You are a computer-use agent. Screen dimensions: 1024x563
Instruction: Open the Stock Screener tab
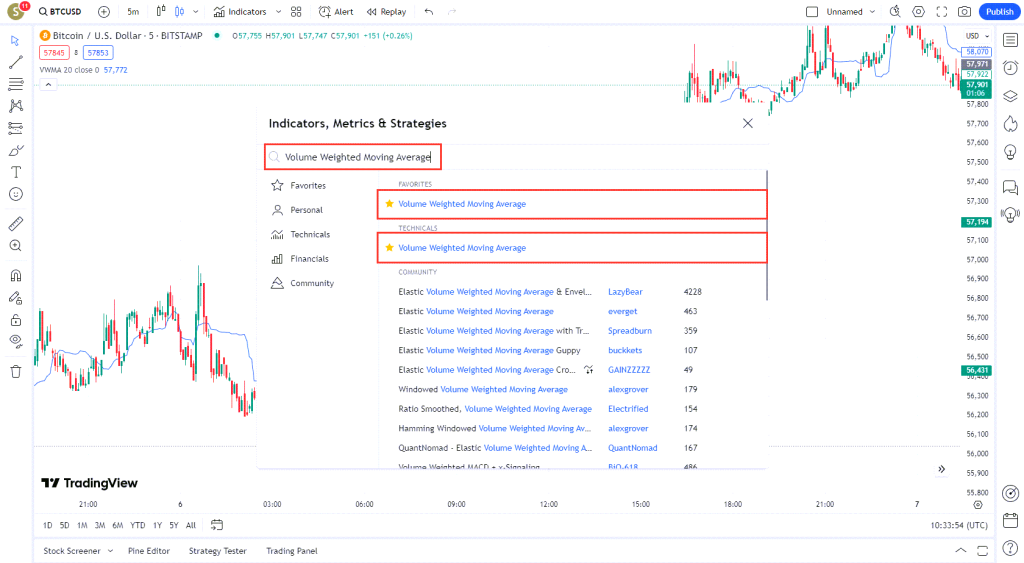pyautogui.click(x=72, y=551)
